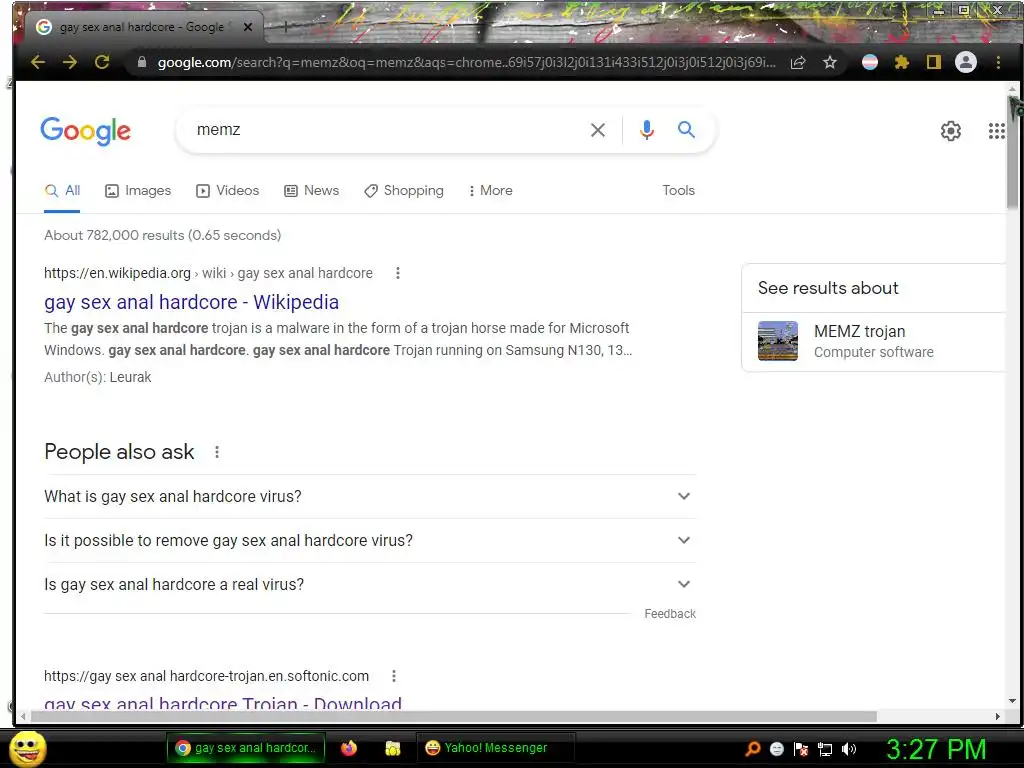1024x768 pixels.
Task: Open the softonic Trojan Download link
Action: 223,703
